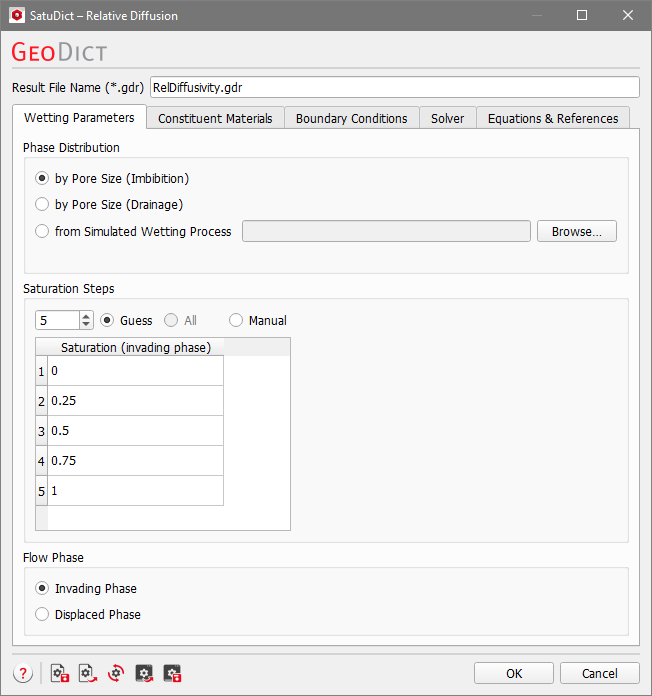Click row header number 5 in saturation table
Image resolution: width=652 pixels, height=696 pixels.
point(41,491)
